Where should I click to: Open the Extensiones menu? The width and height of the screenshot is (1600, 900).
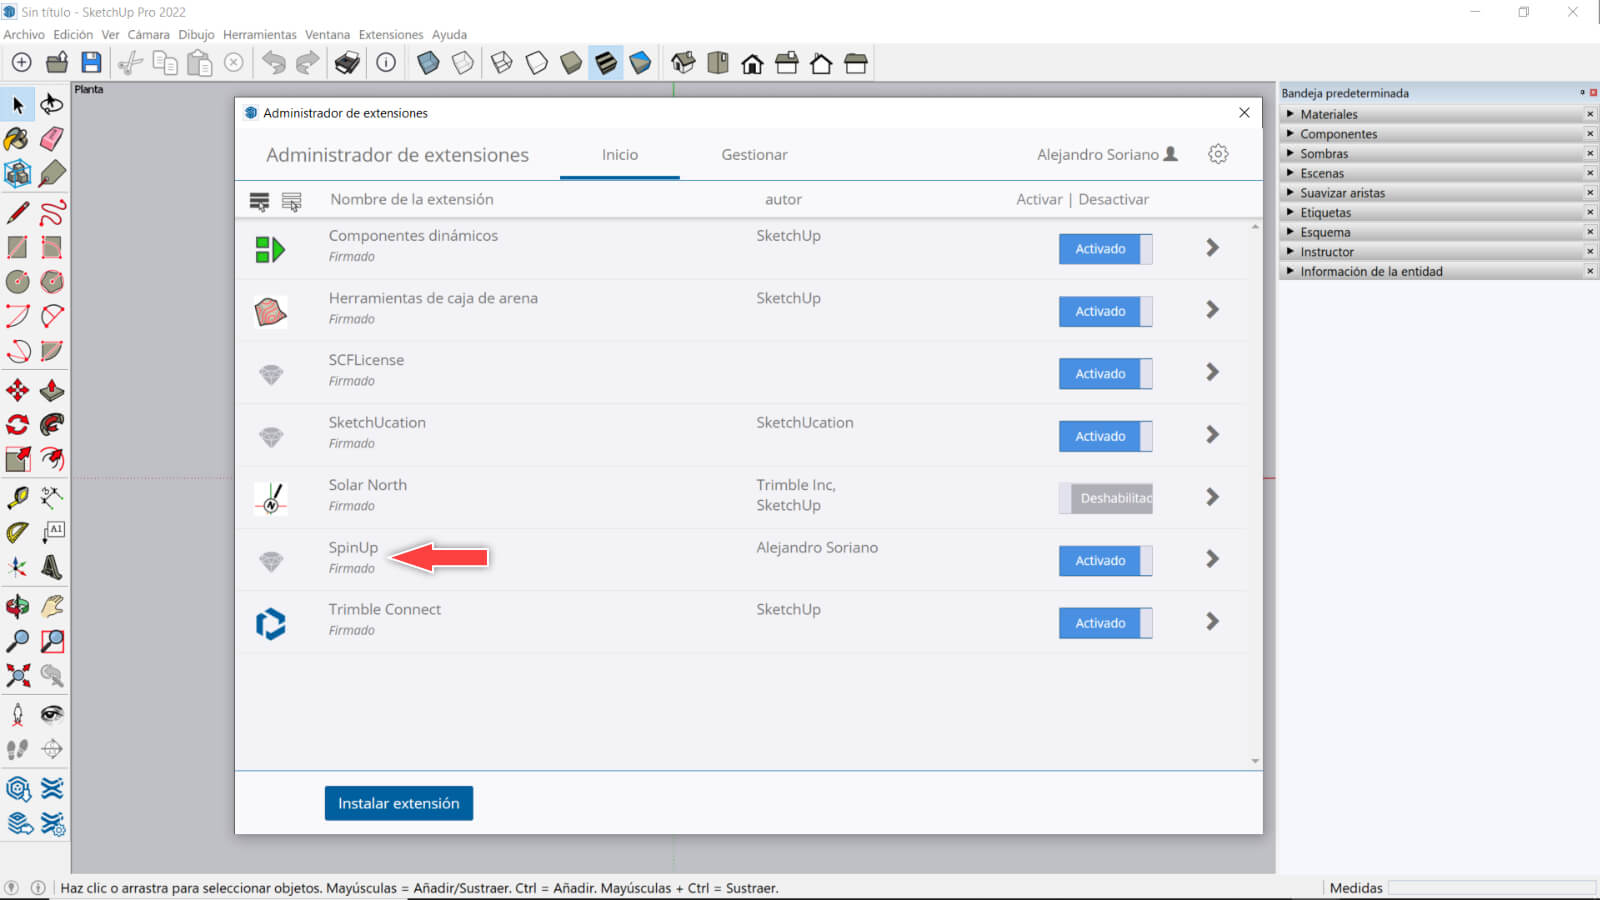(x=391, y=35)
